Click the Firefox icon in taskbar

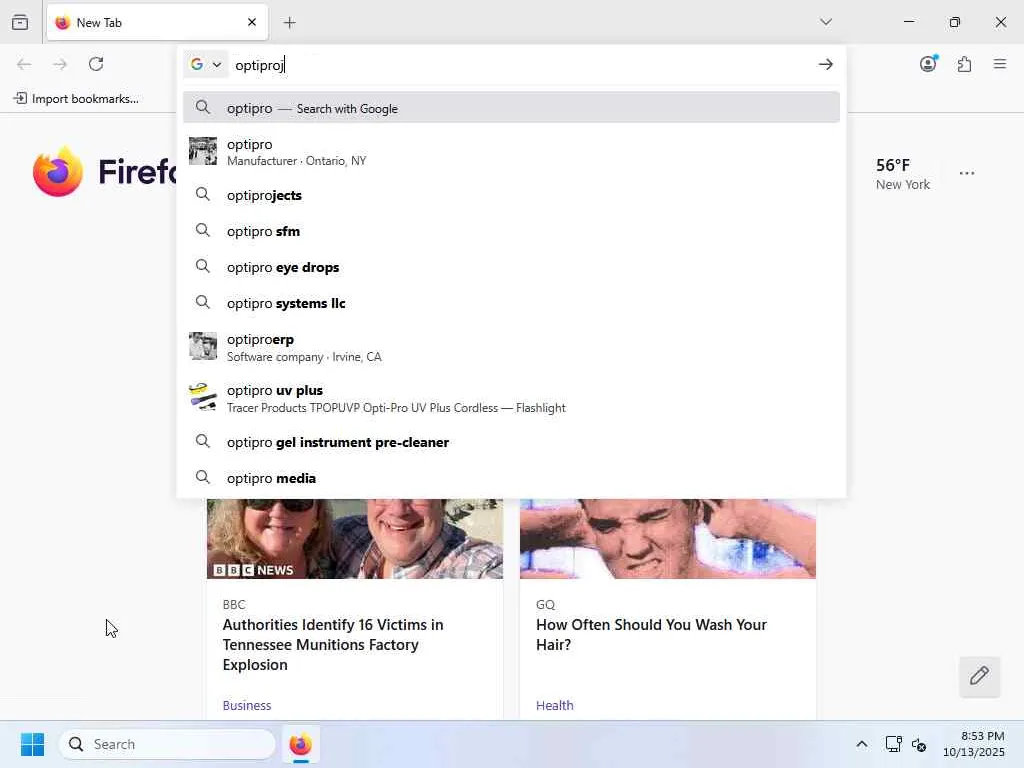tap(300, 744)
